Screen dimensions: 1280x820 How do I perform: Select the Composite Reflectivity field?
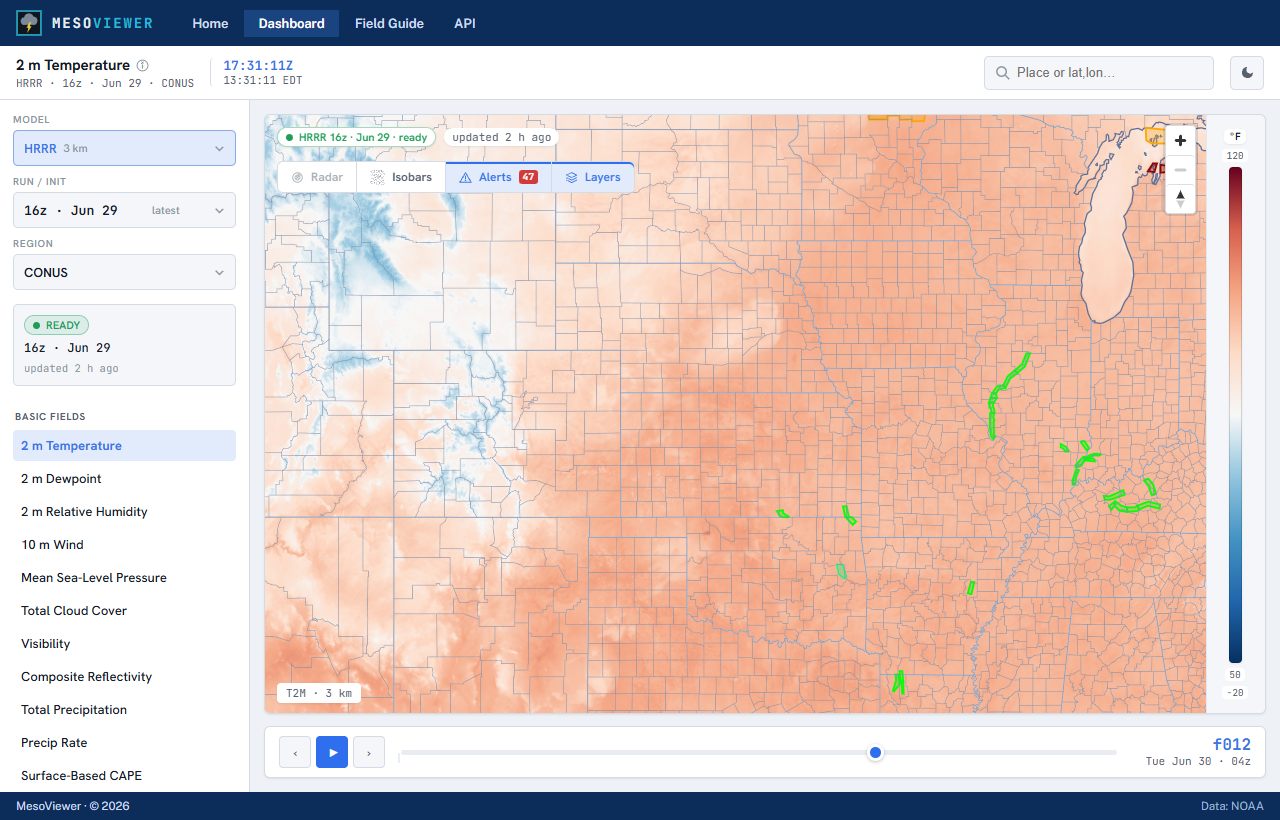pos(124,677)
